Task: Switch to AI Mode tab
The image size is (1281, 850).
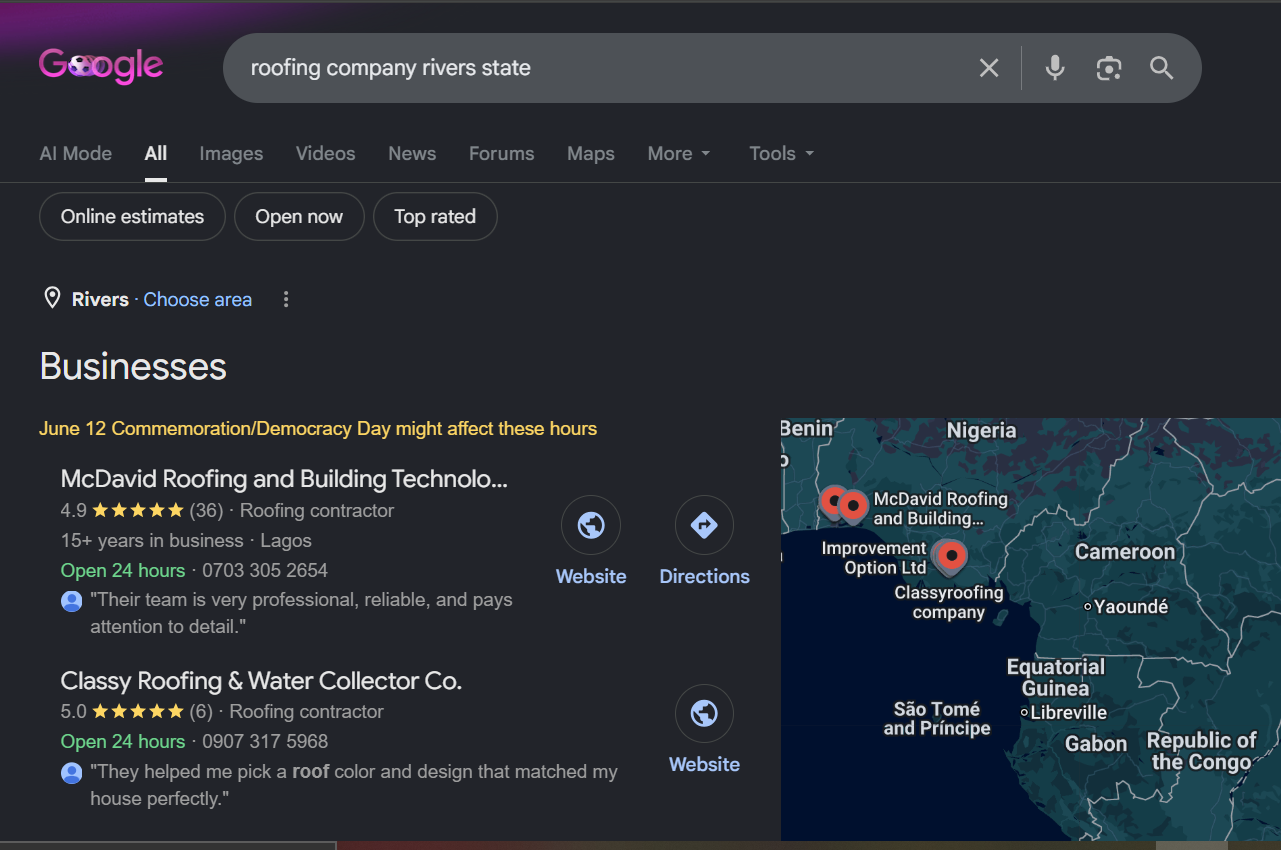Action: point(76,153)
